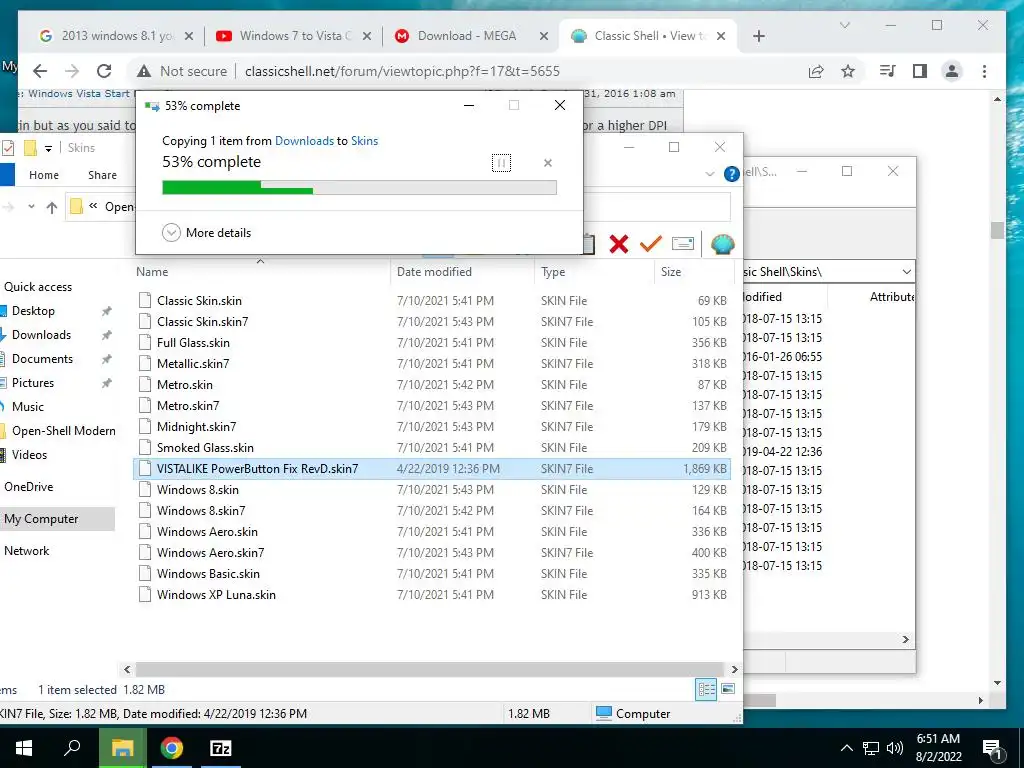
Task: Go up one folder level arrow
Action: pyautogui.click(x=52, y=207)
